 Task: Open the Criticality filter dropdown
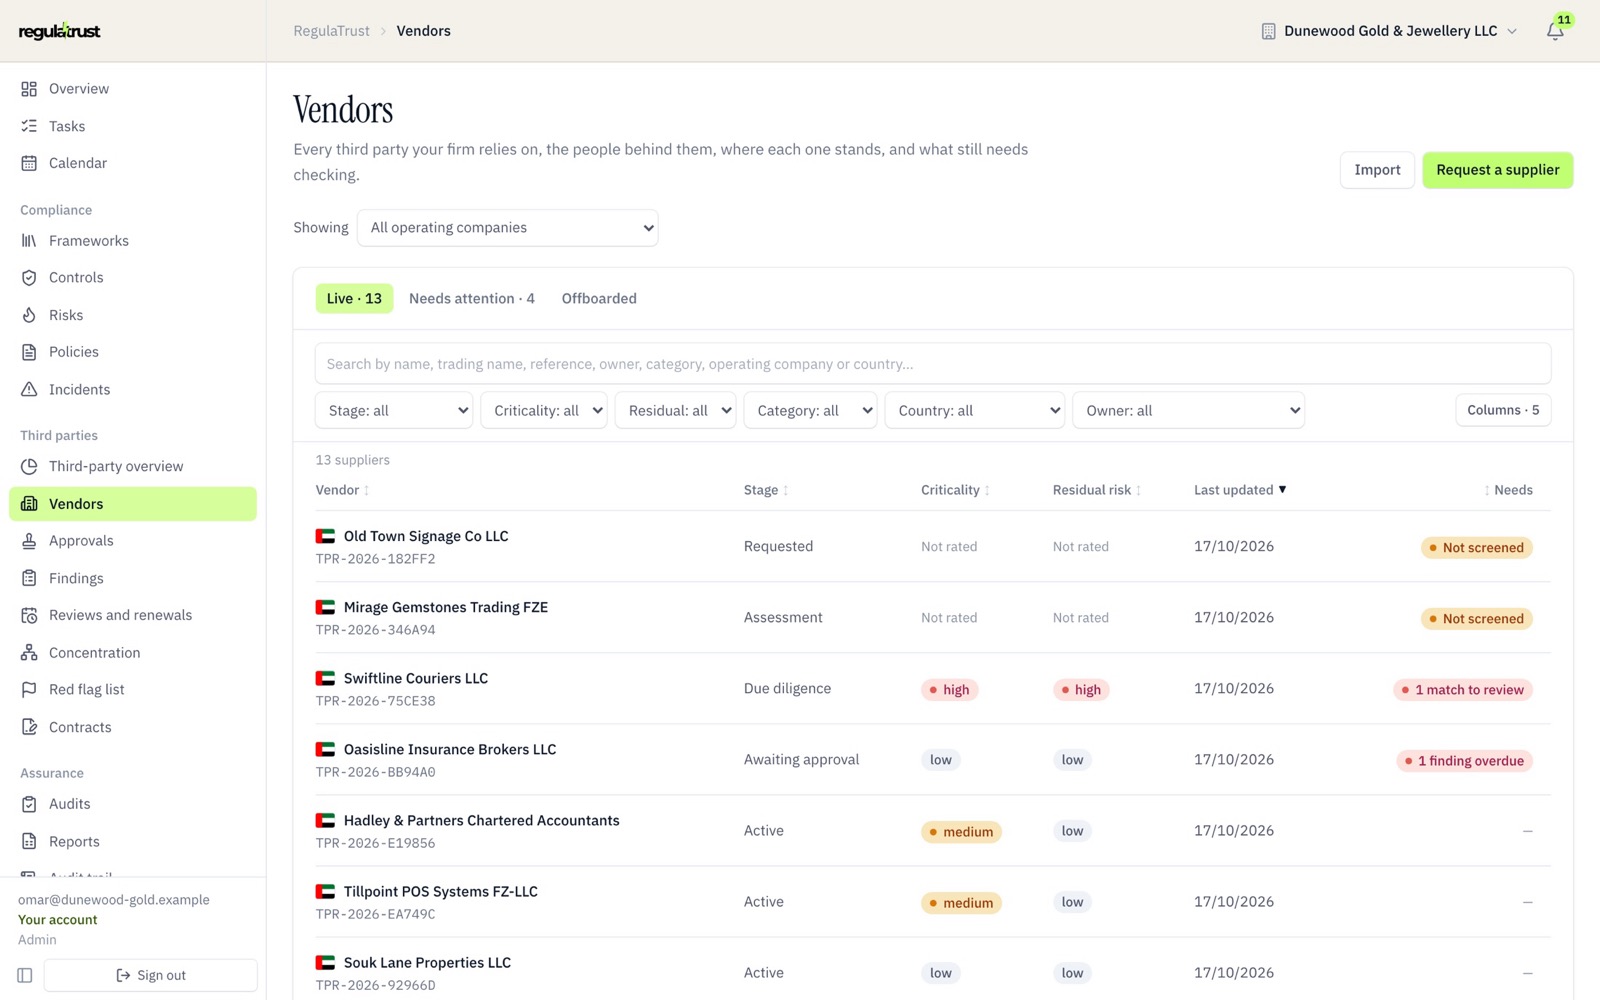[544, 410]
